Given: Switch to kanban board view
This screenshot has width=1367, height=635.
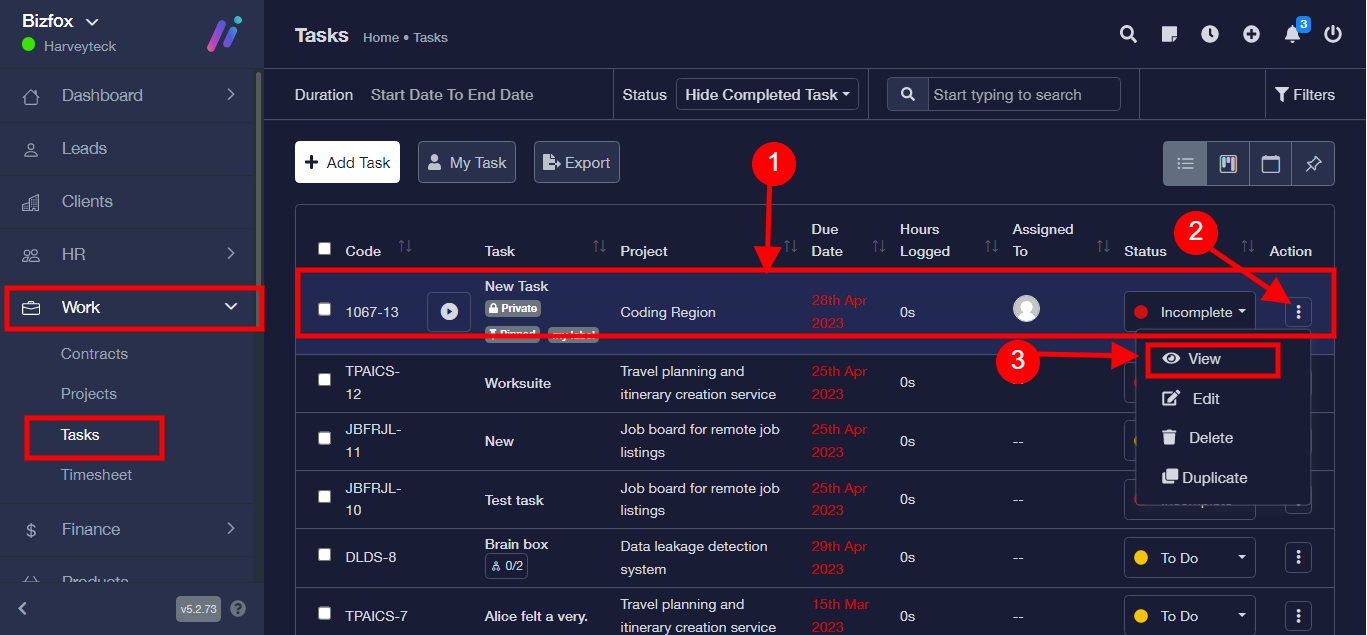Looking at the screenshot, I should point(1228,163).
